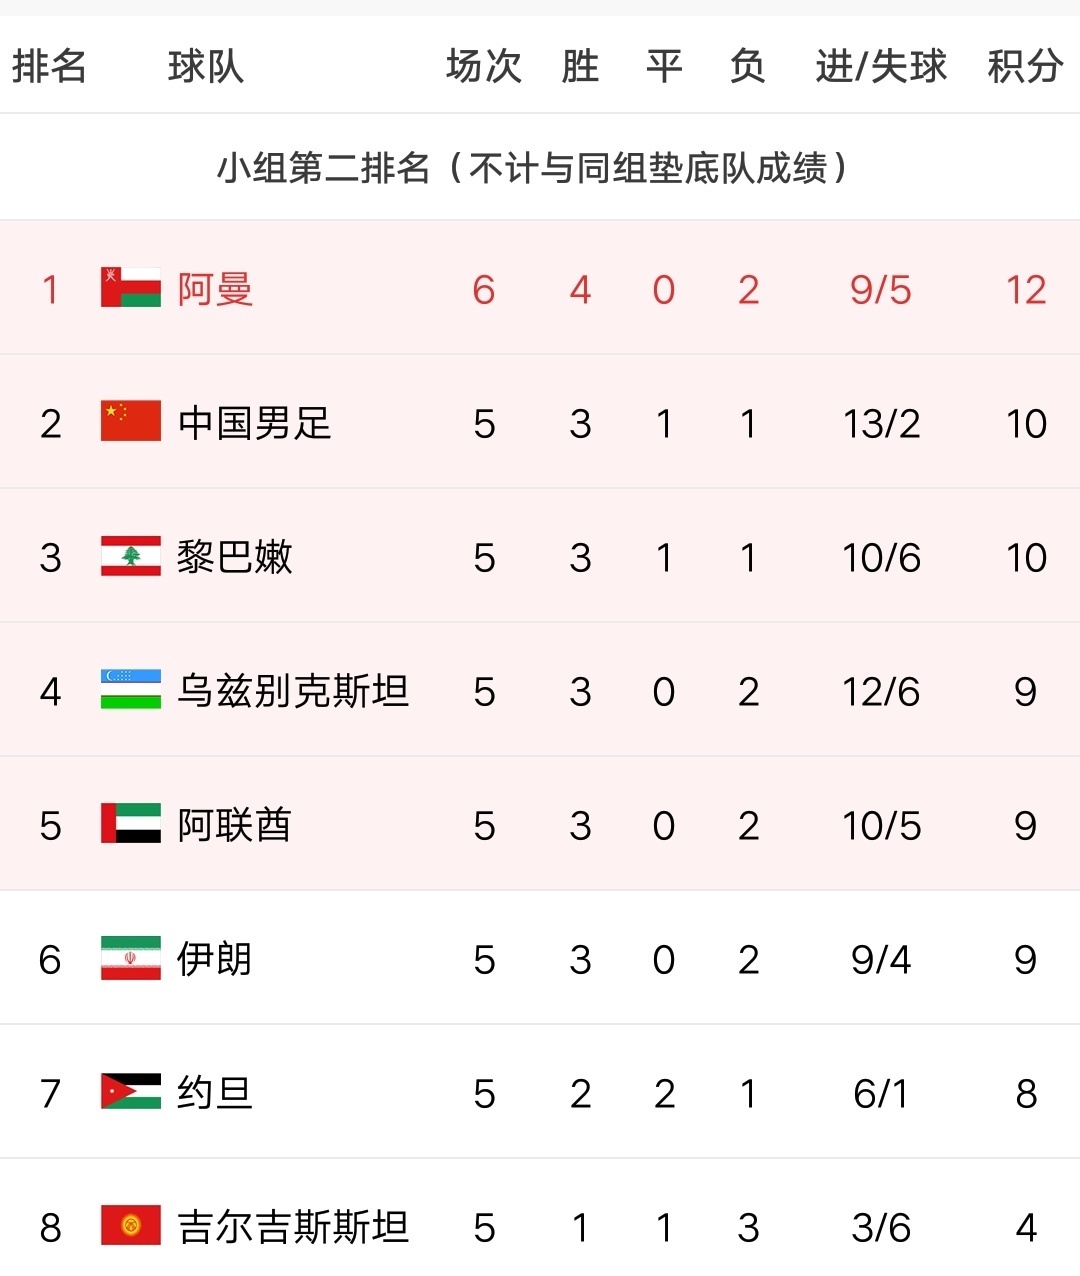Click the Uzbekistan flag icon
Image resolution: width=1080 pixels, height=1276 pixels.
(131, 689)
